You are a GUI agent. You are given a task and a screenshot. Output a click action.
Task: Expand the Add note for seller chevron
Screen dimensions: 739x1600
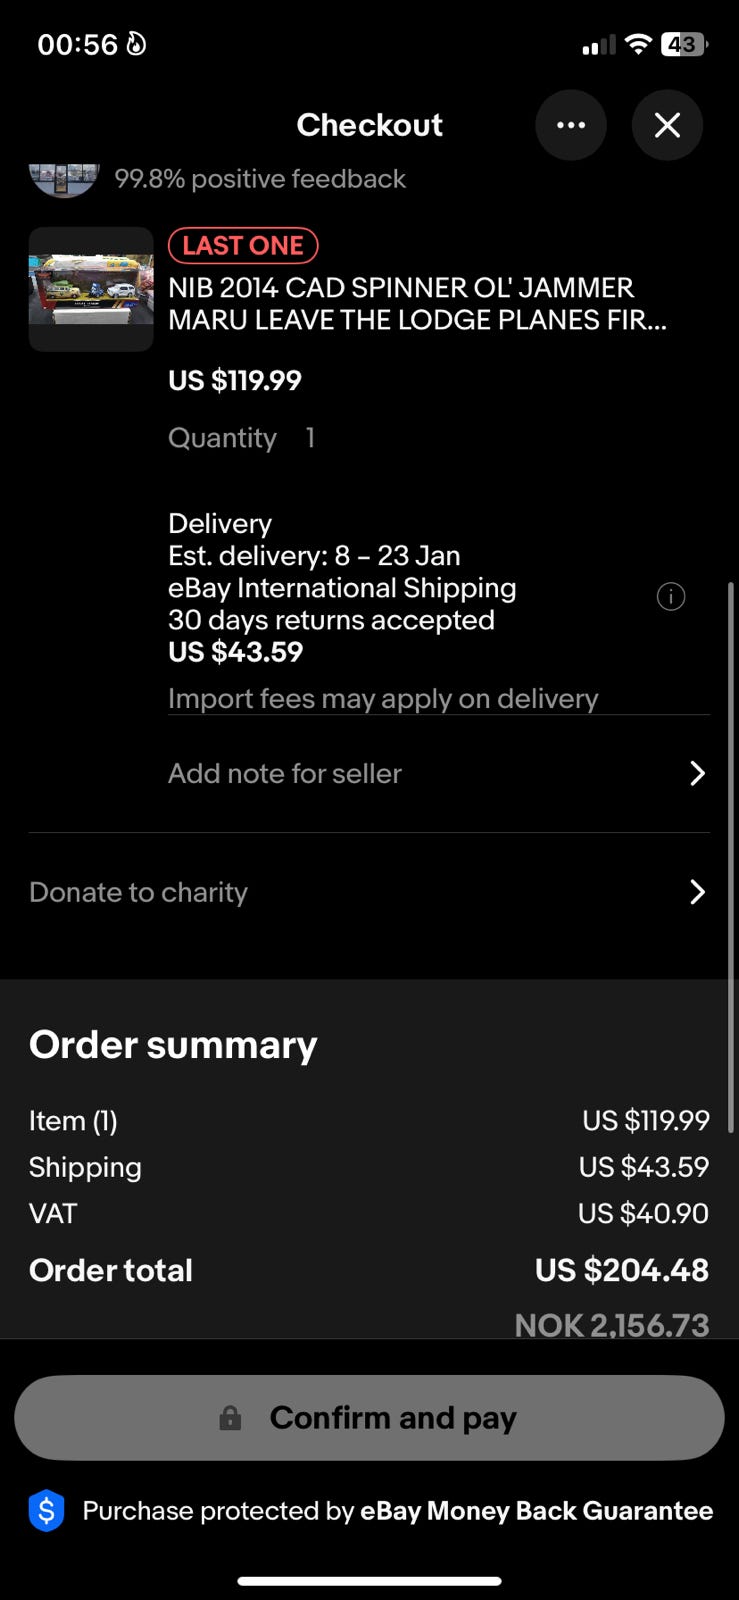pos(697,773)
